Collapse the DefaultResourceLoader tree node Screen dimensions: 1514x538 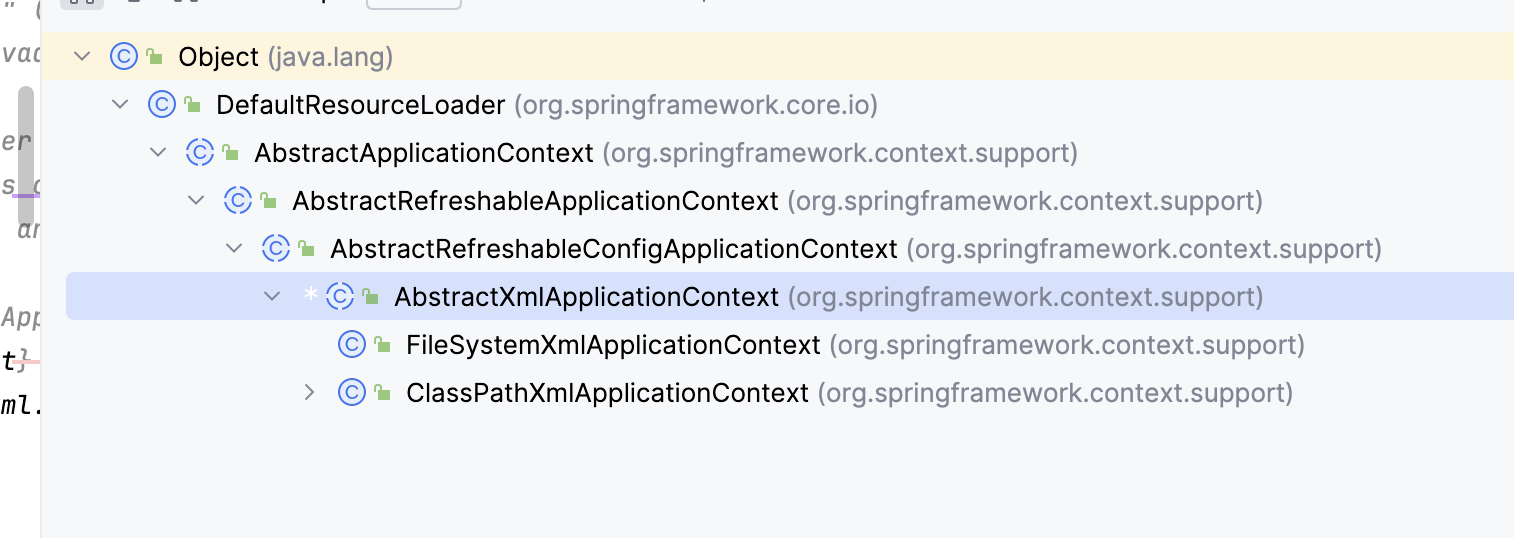point(120,105)
